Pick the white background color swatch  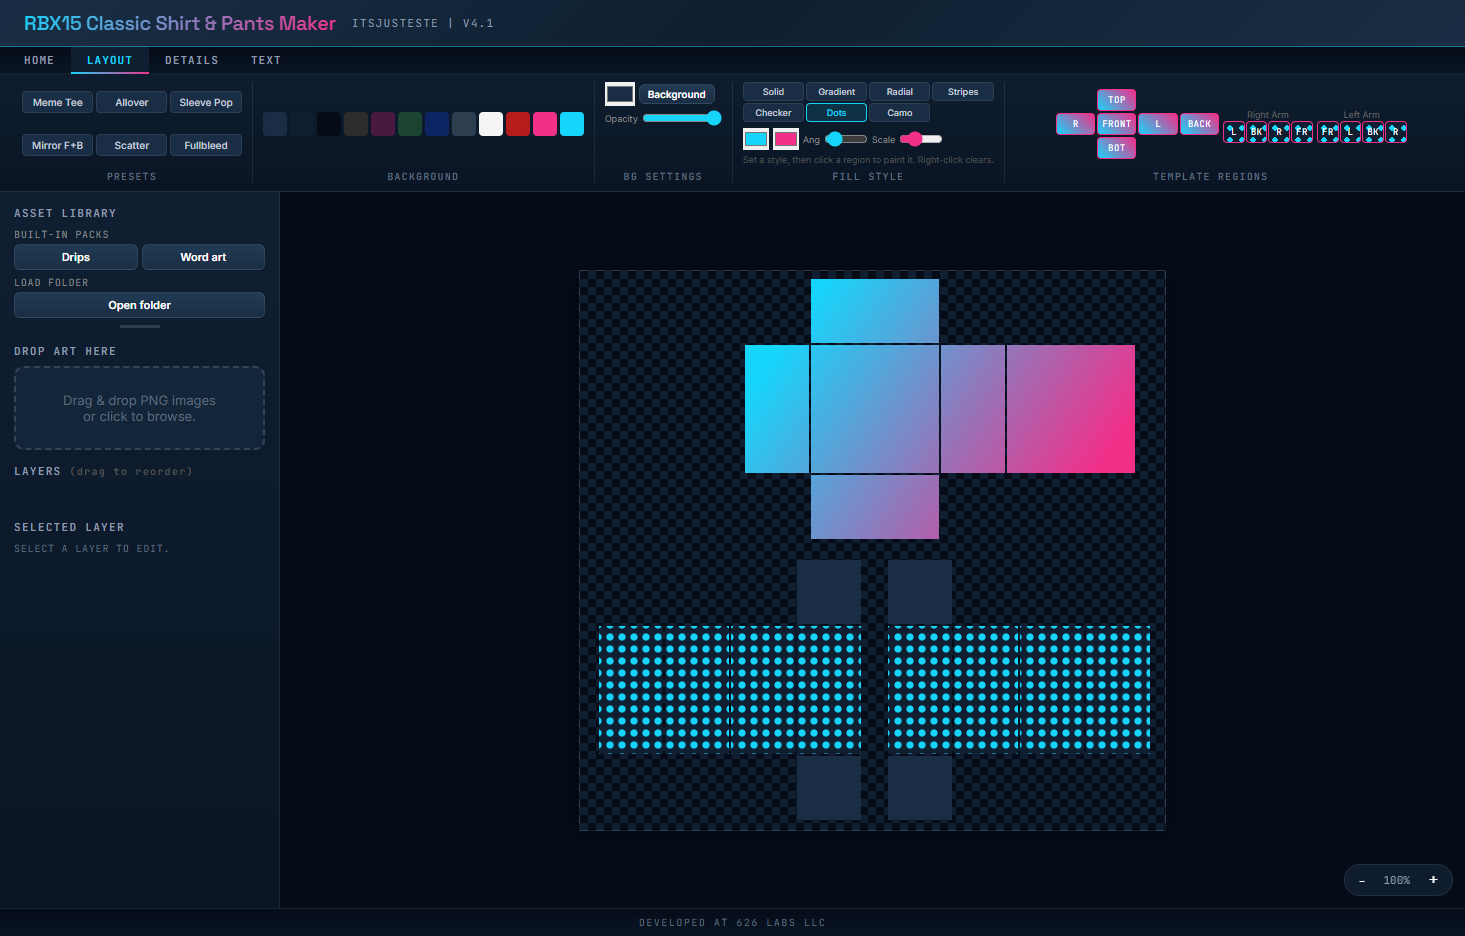coord(491,124)
